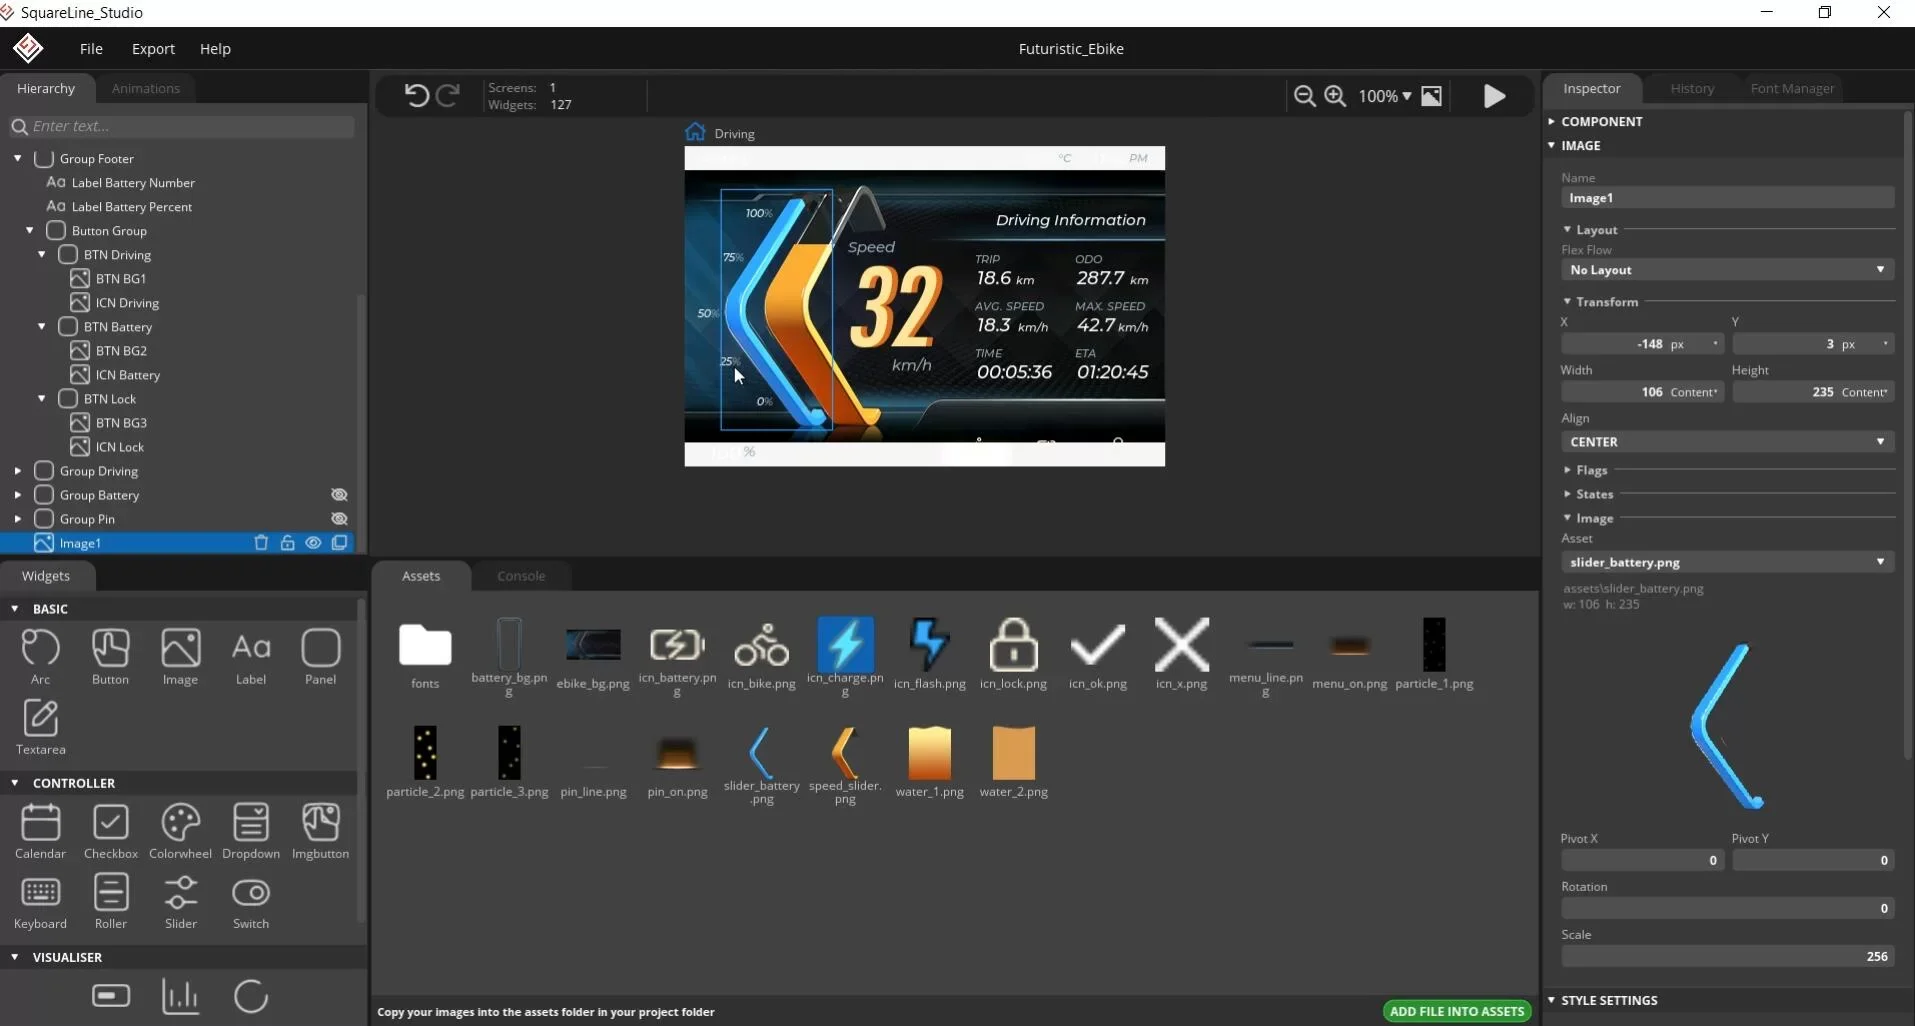Open the Align CENTER dropdown
Viewport: 1915px width, 1026px height.
tap(1727, 442)
